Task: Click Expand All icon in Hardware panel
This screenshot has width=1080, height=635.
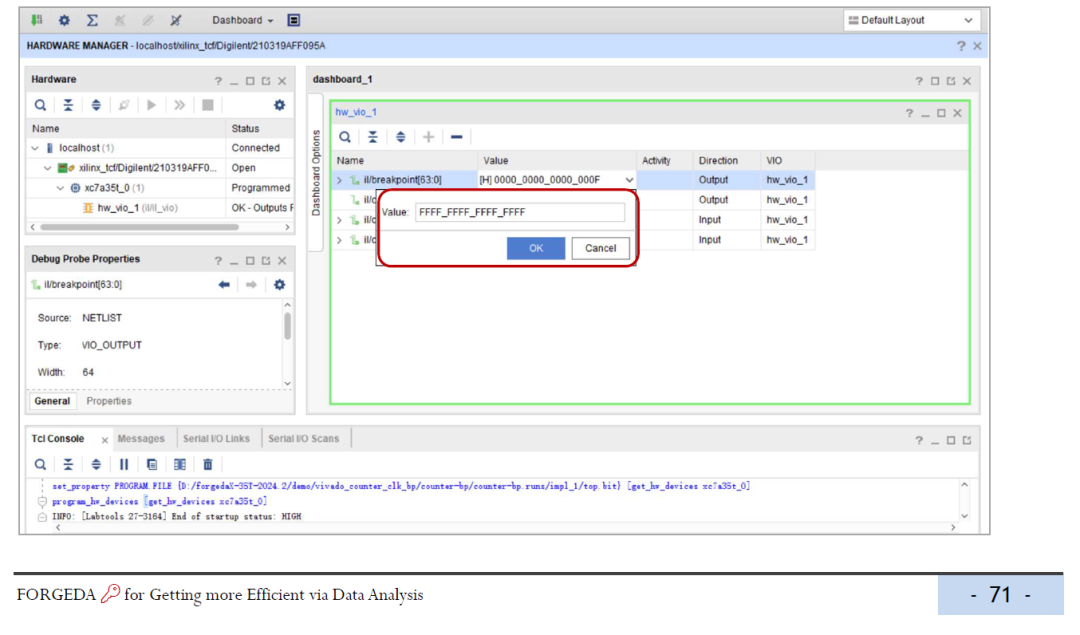Action: (x=96, y=105)
